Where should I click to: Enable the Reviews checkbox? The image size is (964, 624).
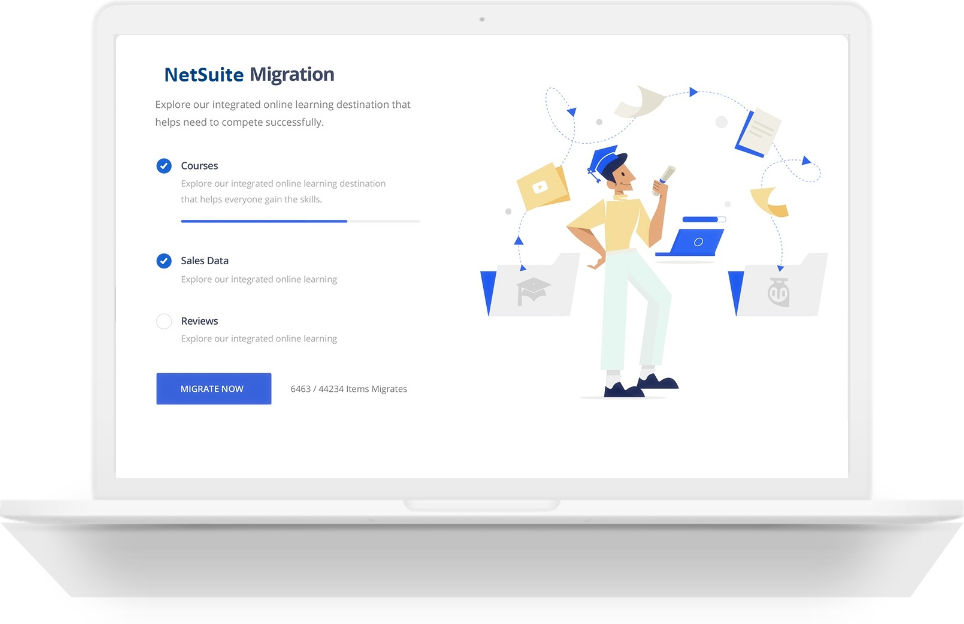164,321
